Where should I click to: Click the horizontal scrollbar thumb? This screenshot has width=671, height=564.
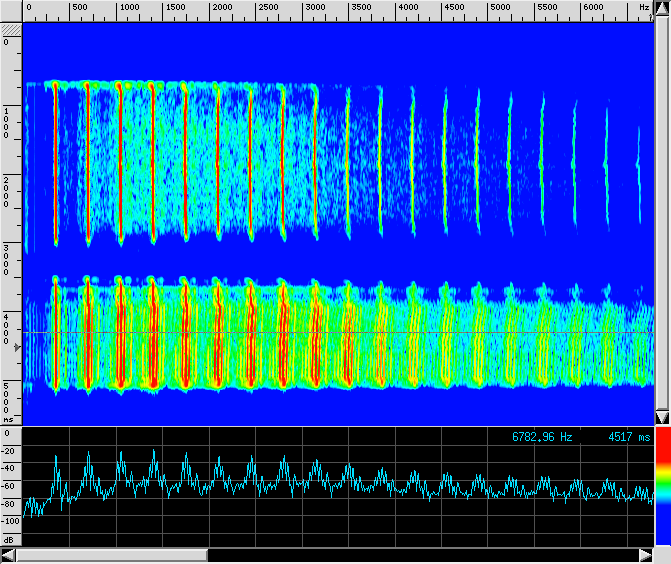pos(110,555)
